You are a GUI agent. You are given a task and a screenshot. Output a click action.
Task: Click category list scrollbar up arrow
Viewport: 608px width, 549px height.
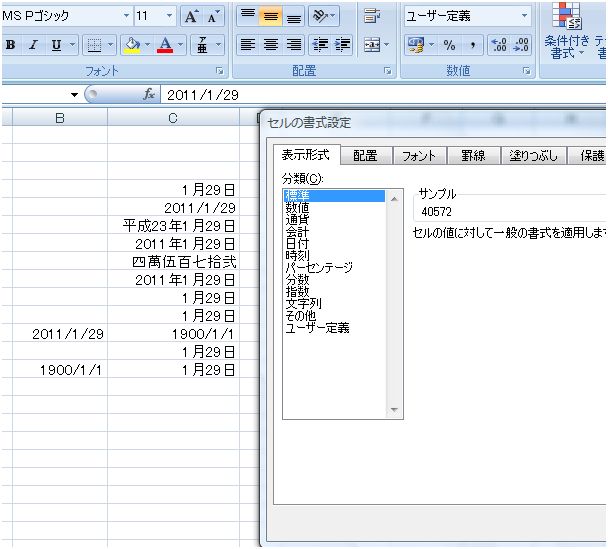[x=394, y=199]
